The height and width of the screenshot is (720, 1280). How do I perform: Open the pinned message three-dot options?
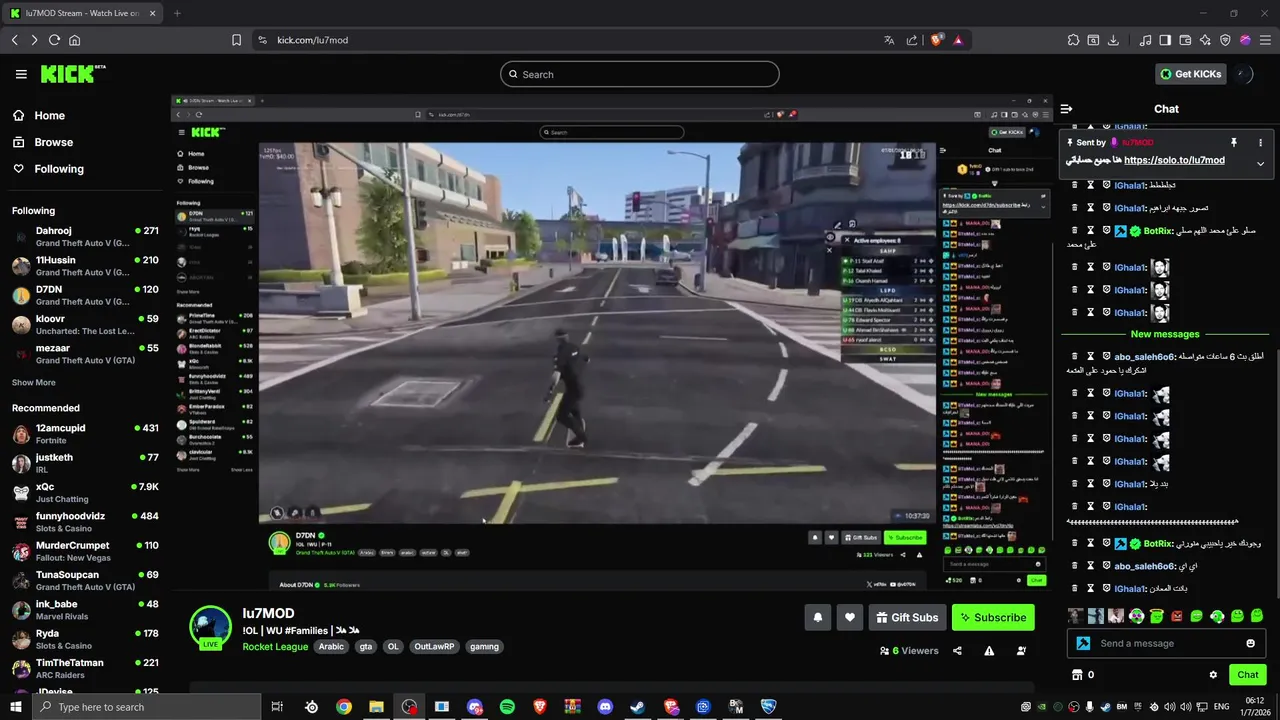click(1260, 142)
